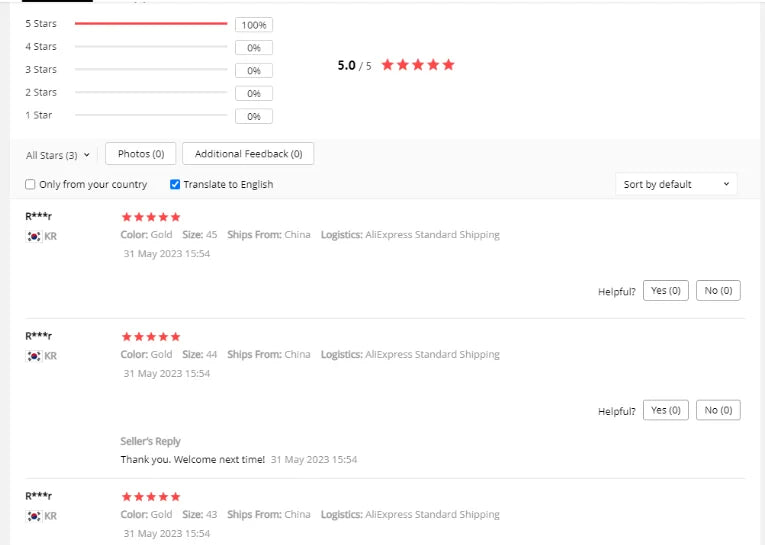Click the 0% value for 4 Stars
Image resolution: width=765 pixels, height=545 pixels.
tap(254, 48)
